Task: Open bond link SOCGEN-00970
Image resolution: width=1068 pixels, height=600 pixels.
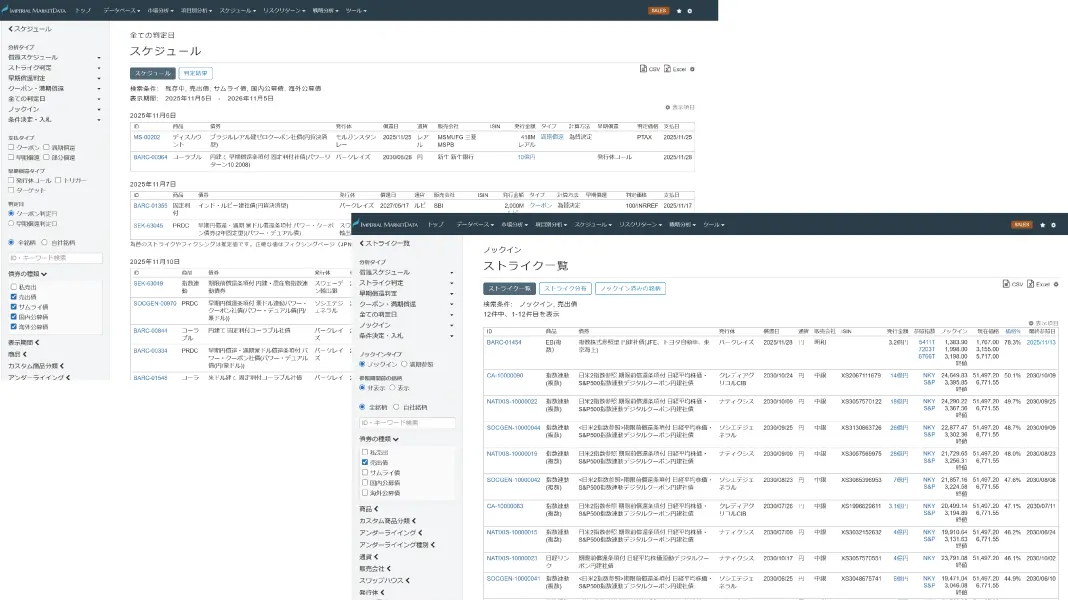Action: (155, 304)
